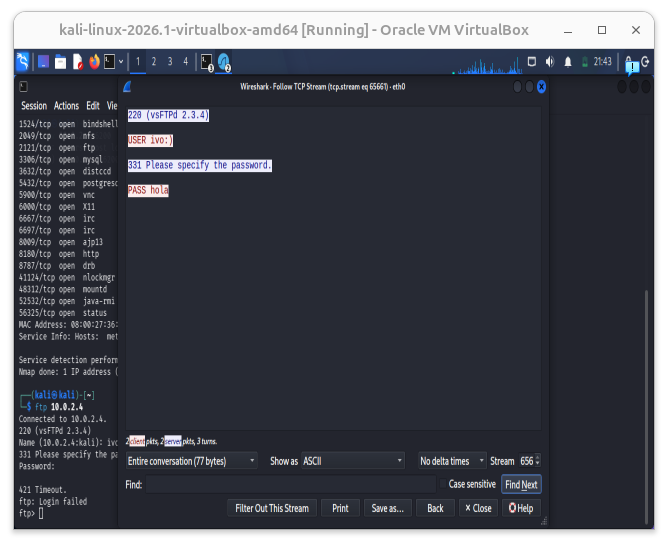Click the Wireshark fin icon in title bar

click(127, 87)
